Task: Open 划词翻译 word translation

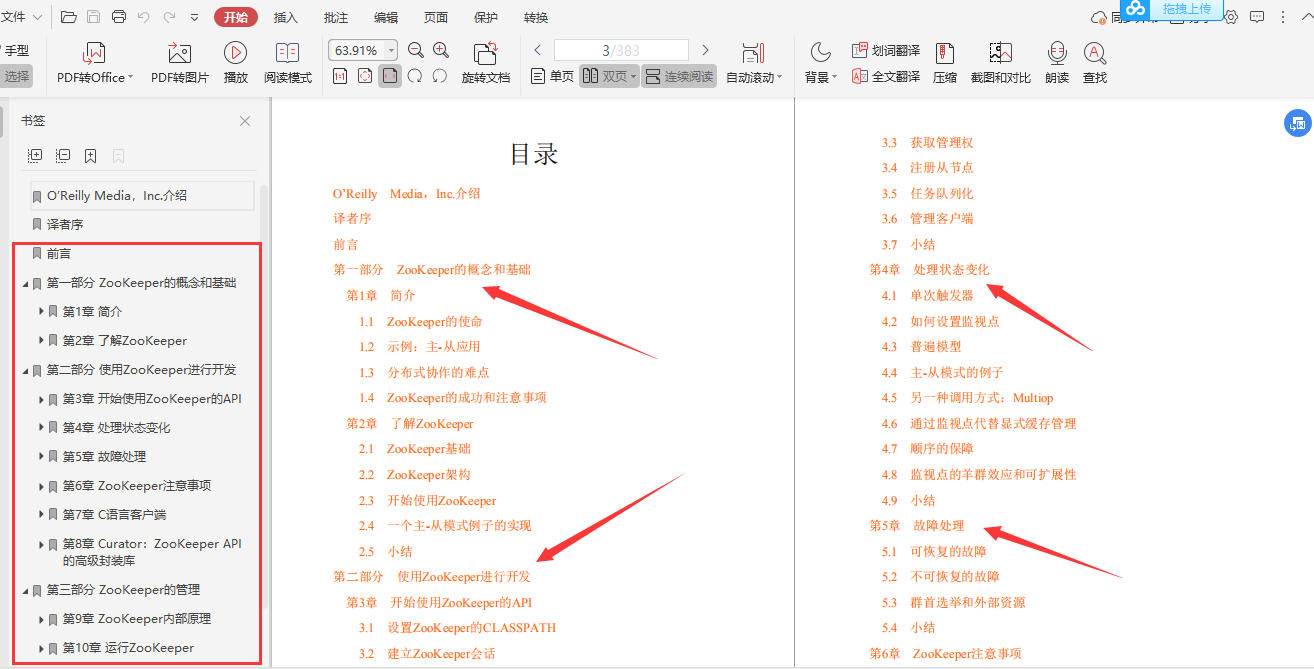Action: click(886, 50)
